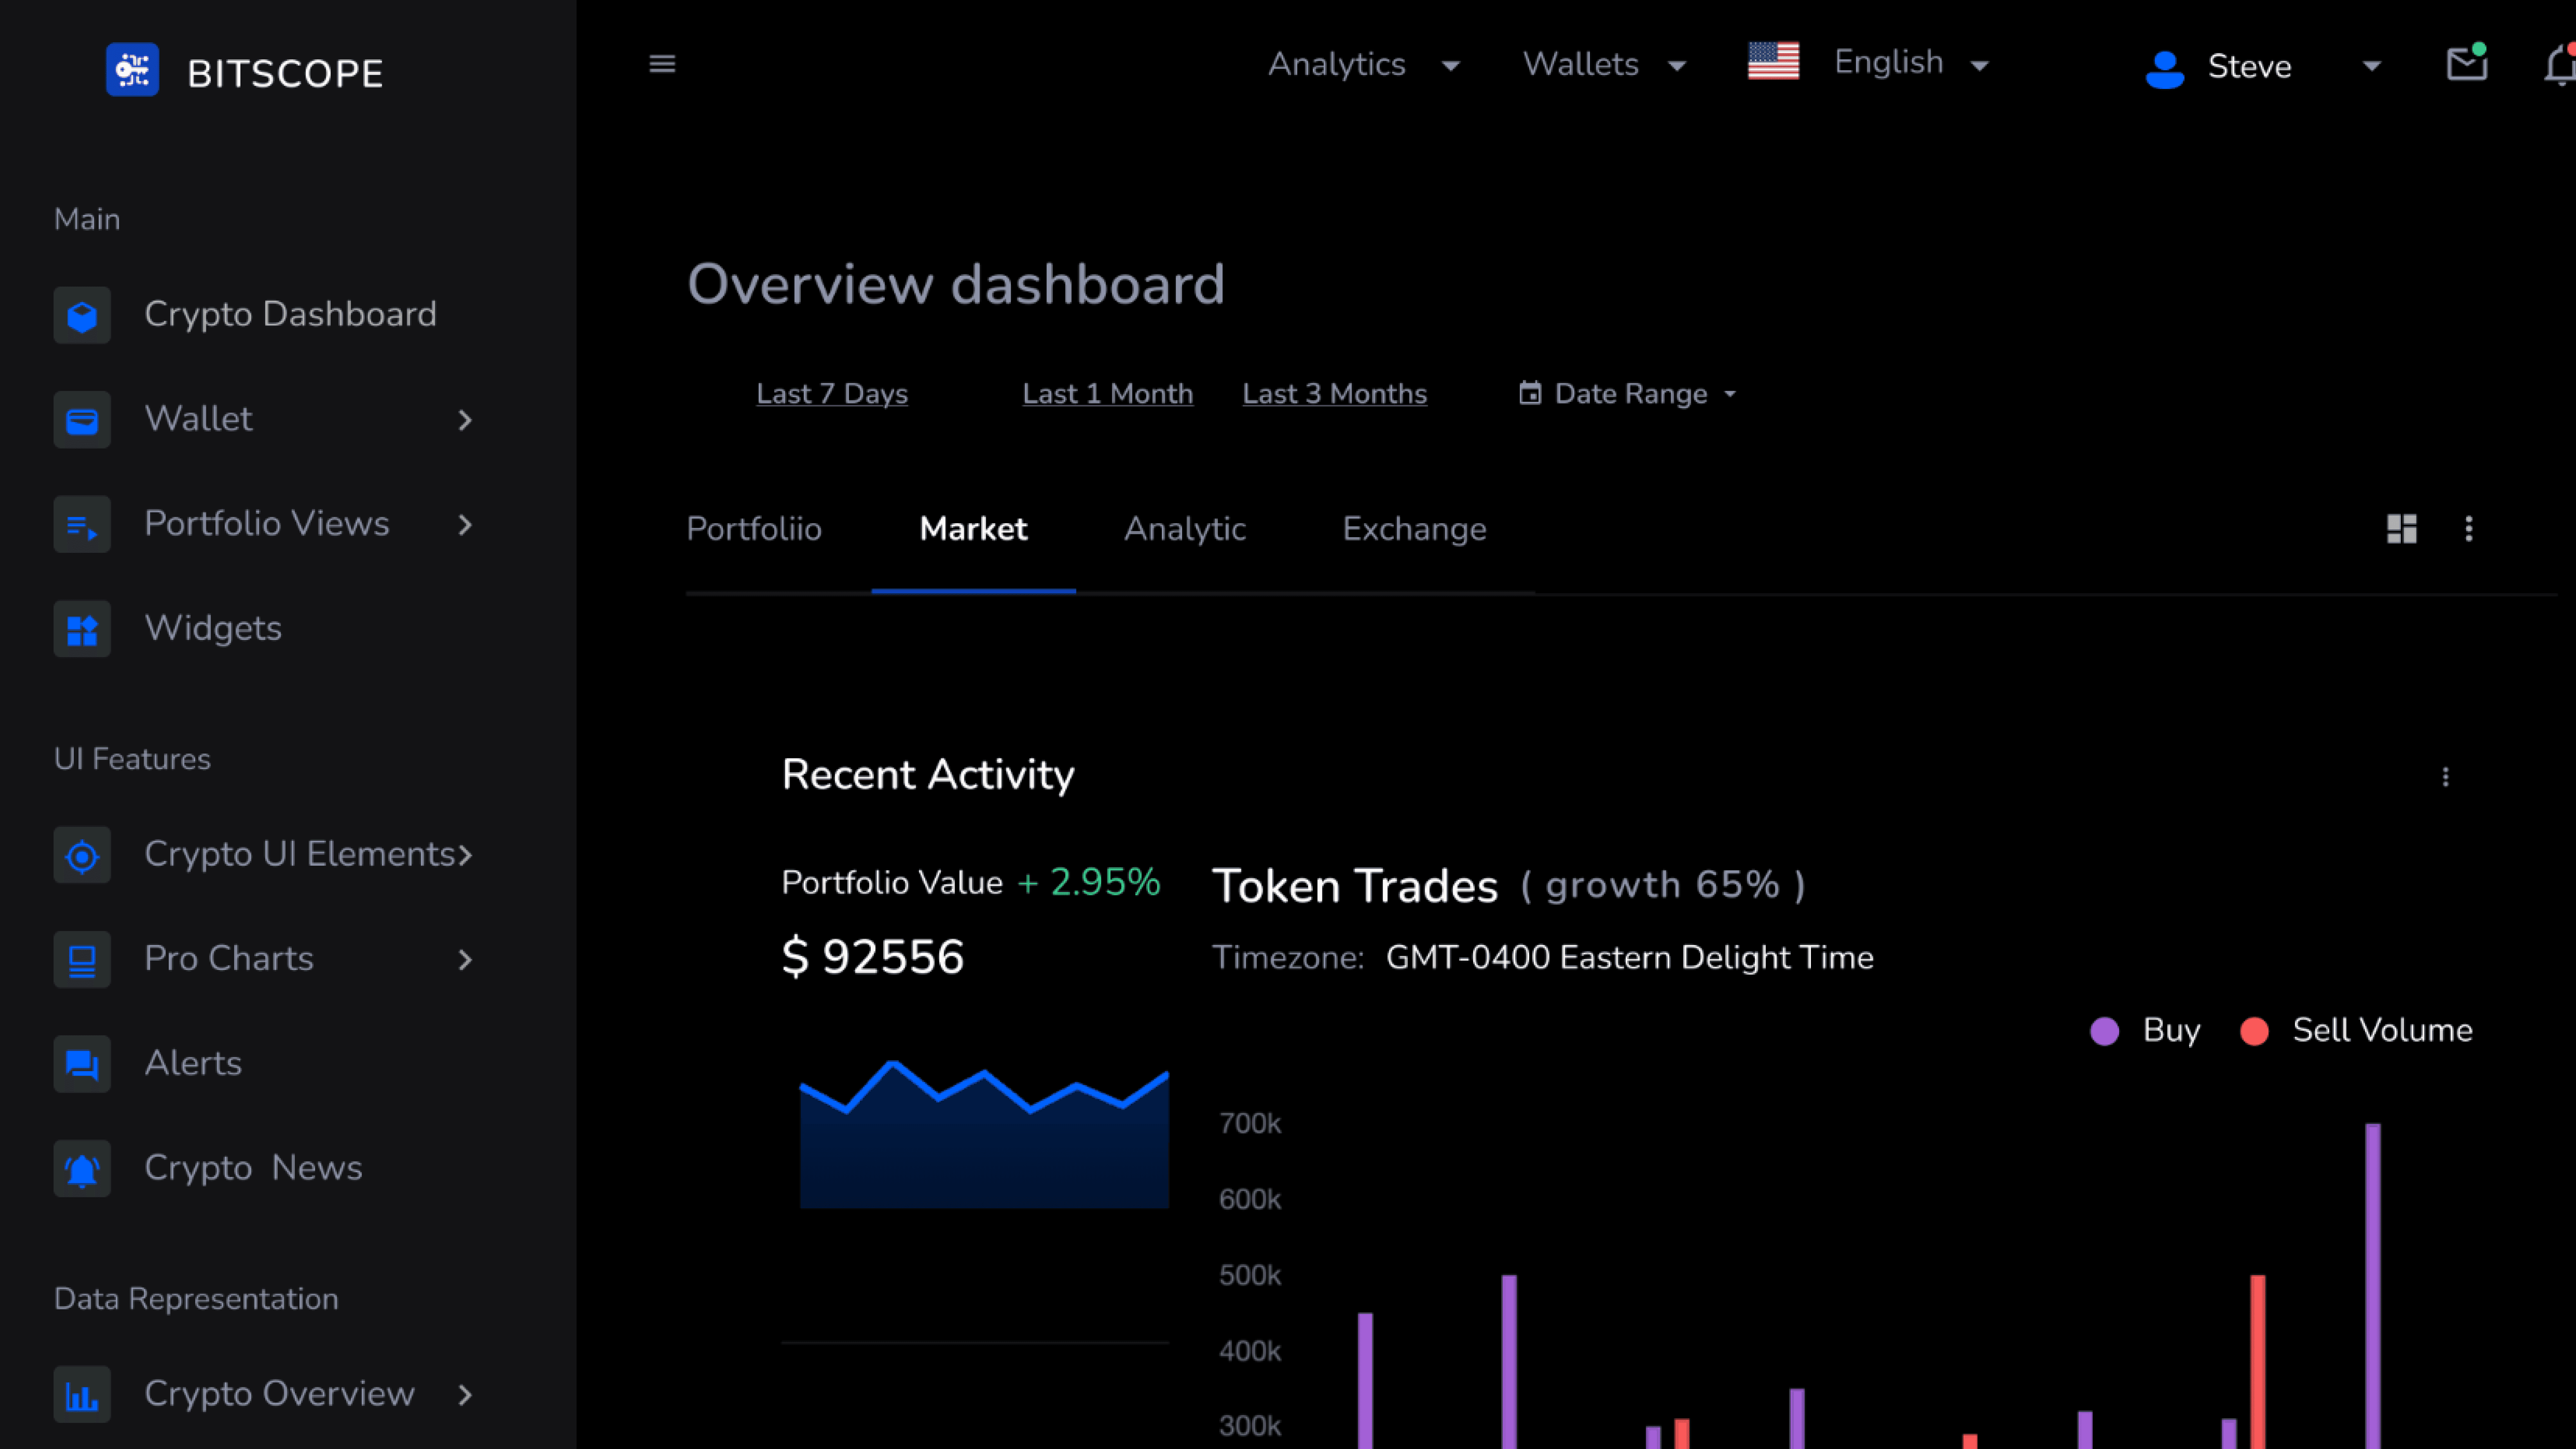The image size is (2576, 1449).
Task: Switch to the Analytic tab
Action: [x=1185, y=529]
